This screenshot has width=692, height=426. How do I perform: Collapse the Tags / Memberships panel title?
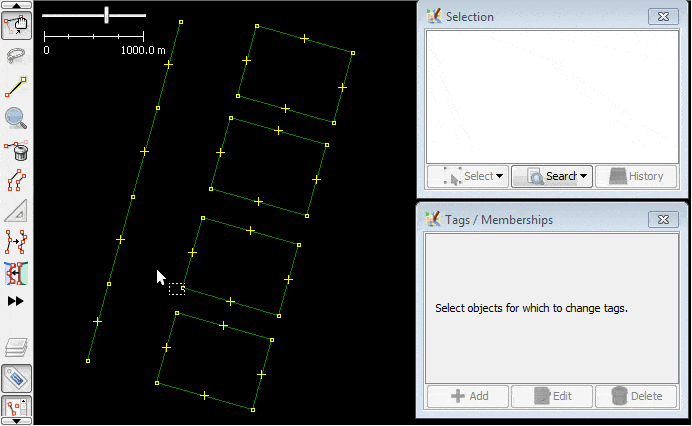click(x=499, y=220)
